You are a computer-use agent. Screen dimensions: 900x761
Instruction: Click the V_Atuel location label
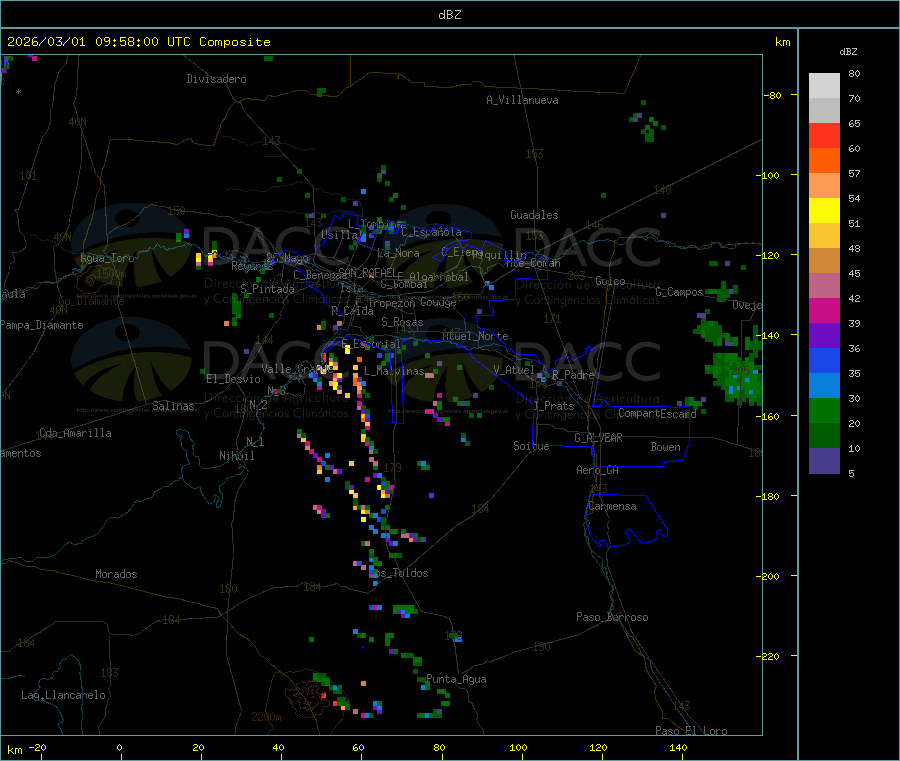(514, 370)
